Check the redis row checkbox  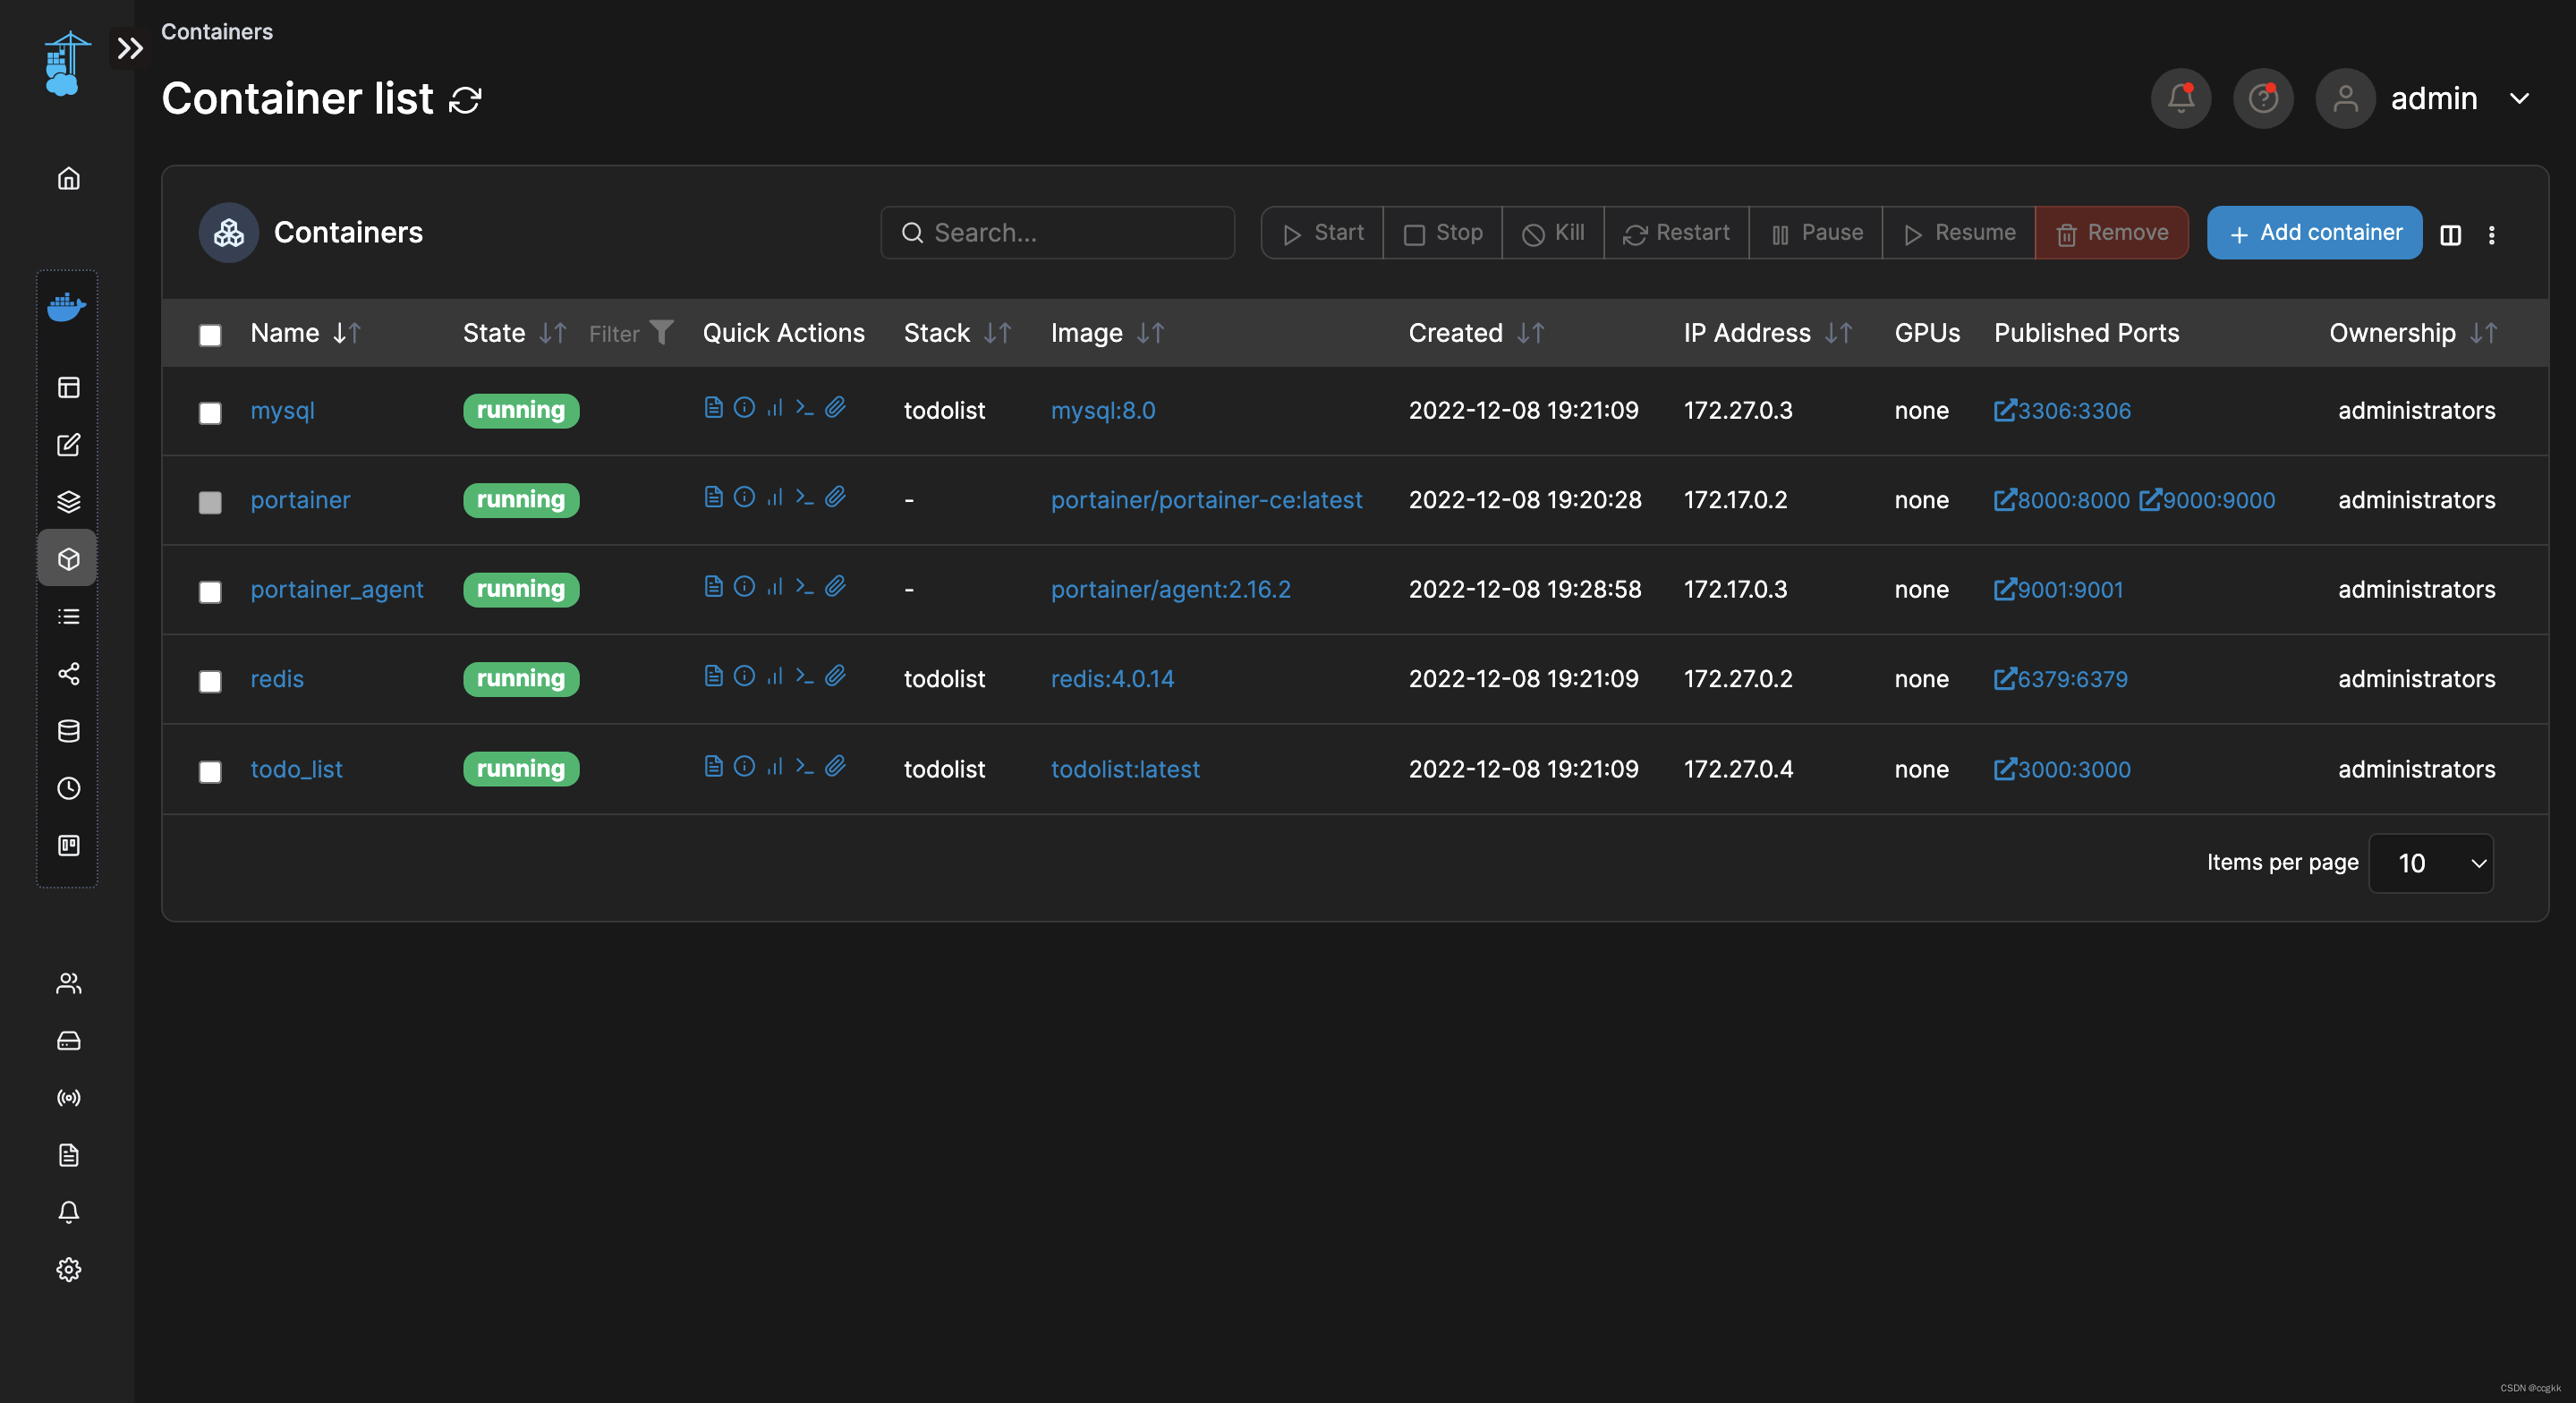pyautogui.click(x=210, y=681)
